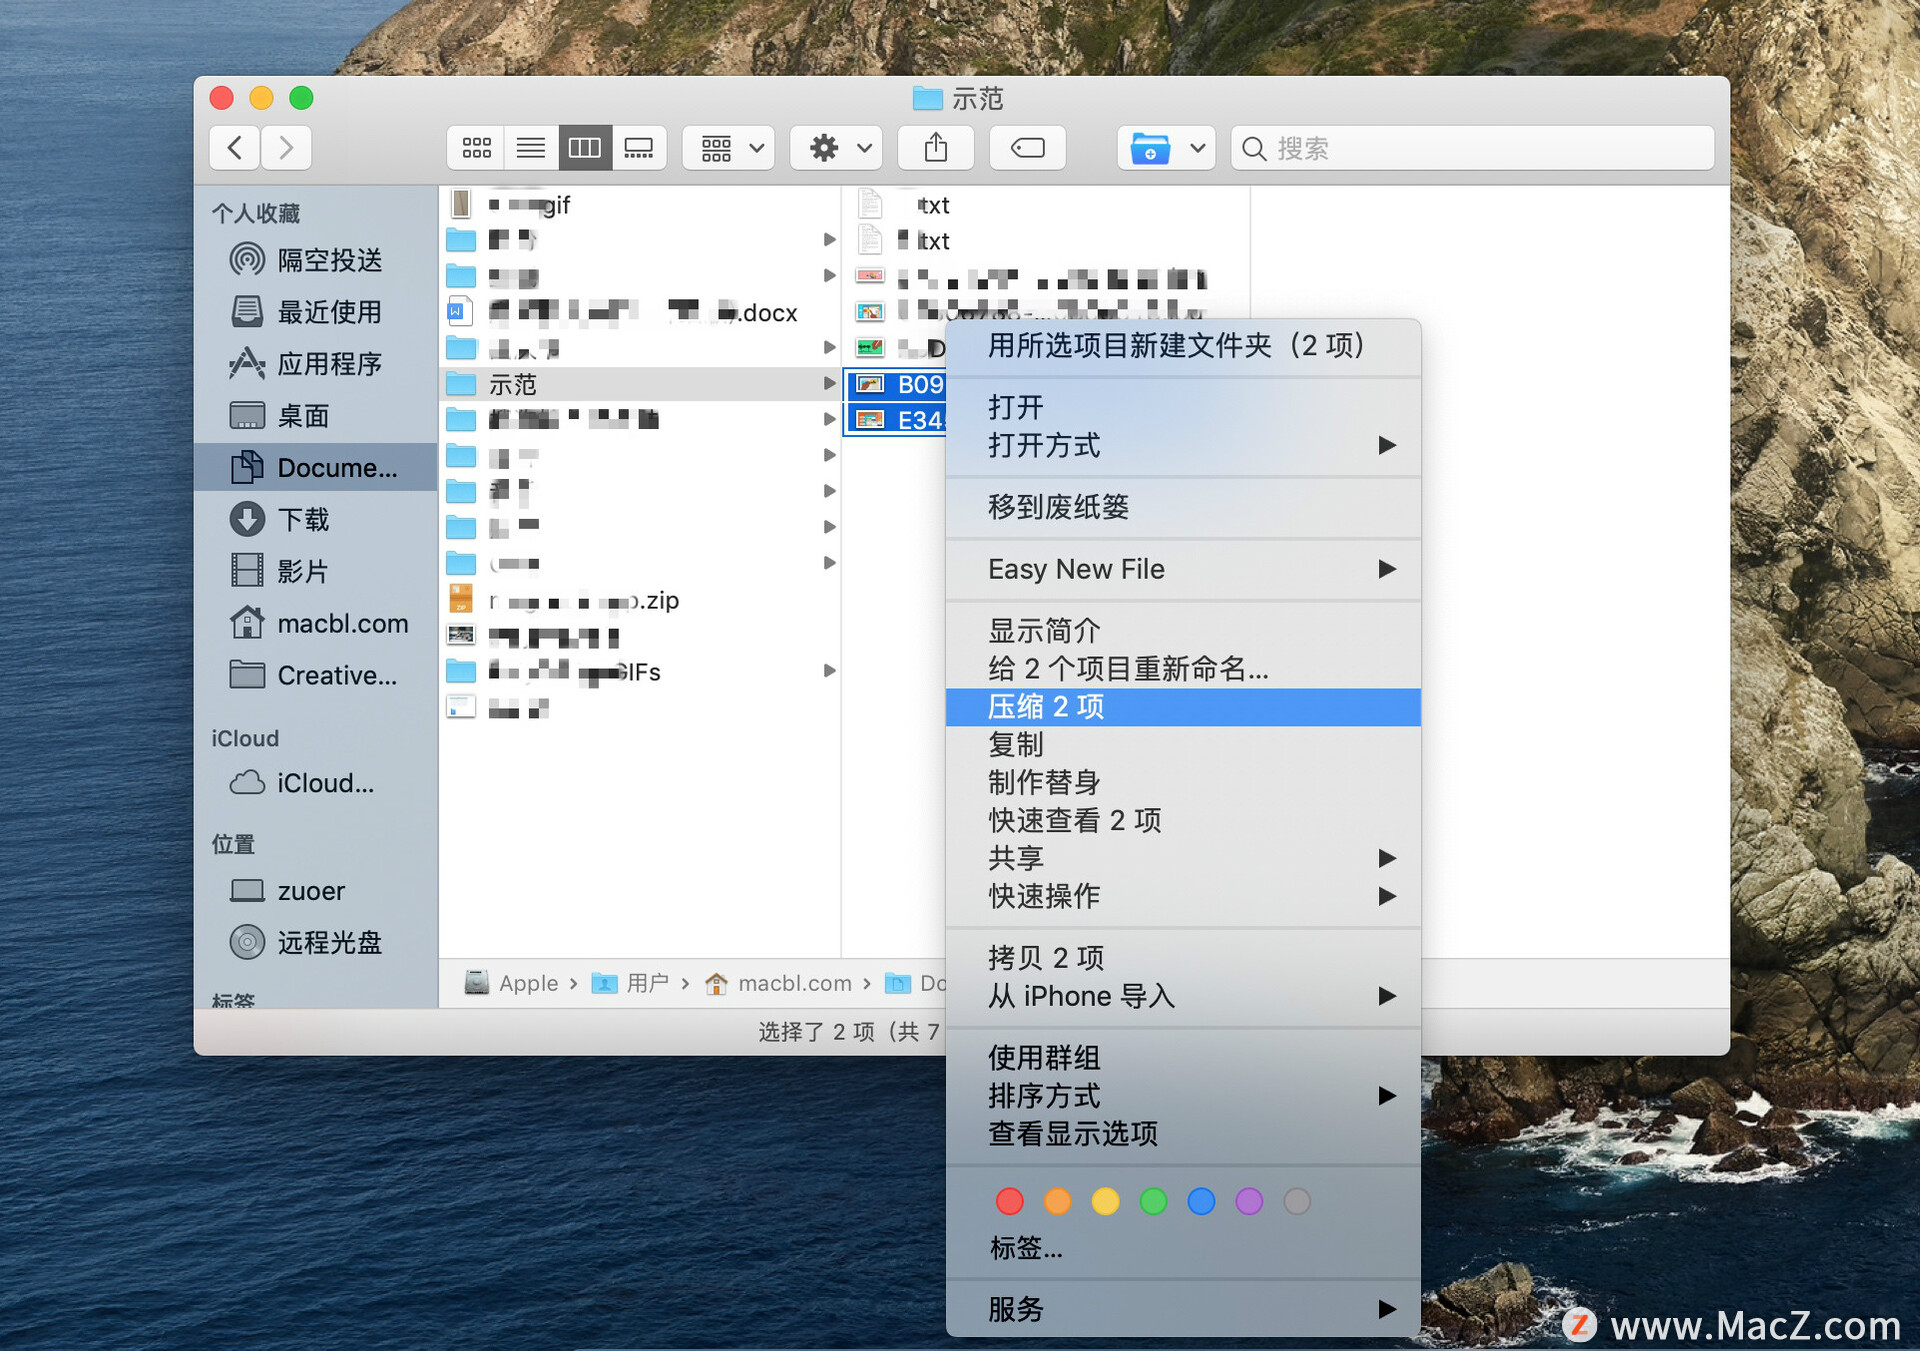Apply the green tag color
The image size is (1920, 1351).
[x=1153, y=1201]
